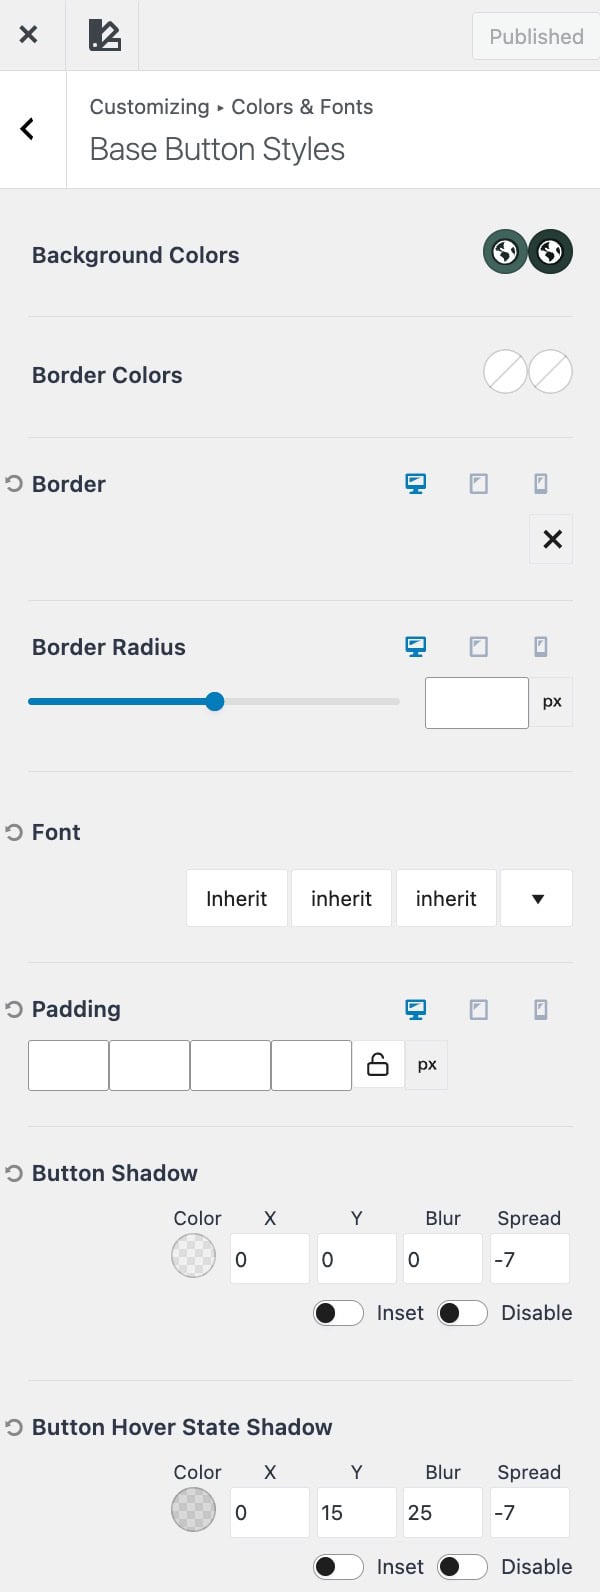This screenshot has width=600, height=1592.
Task: Click the Button Shadow Blur input field
Action: [442, 1259]
